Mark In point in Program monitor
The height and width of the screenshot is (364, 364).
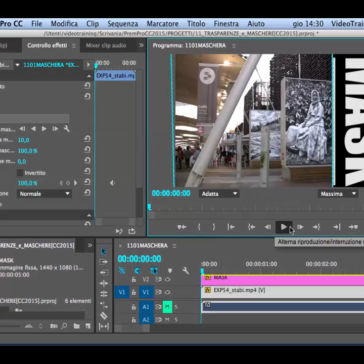click(x=199, y=227)
